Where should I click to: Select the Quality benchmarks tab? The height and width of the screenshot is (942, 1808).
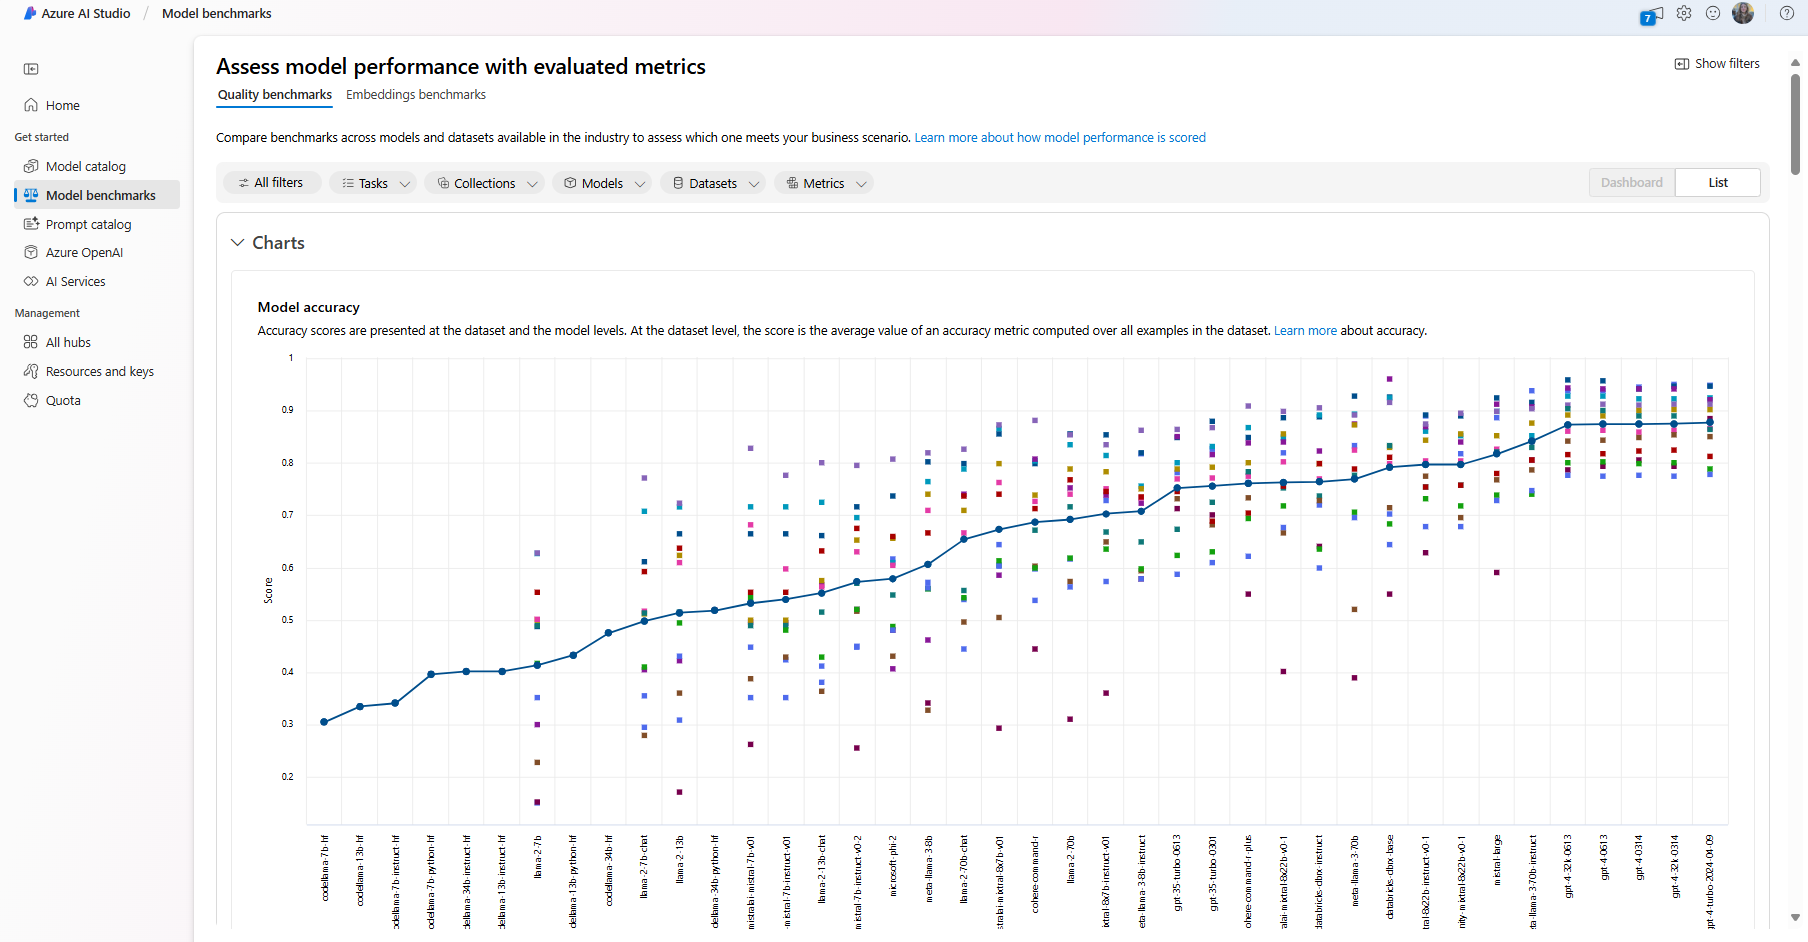click(274, 94)
